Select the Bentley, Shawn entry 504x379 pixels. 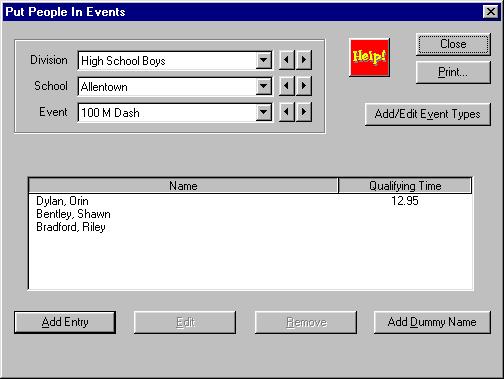[x=73, y=214]
